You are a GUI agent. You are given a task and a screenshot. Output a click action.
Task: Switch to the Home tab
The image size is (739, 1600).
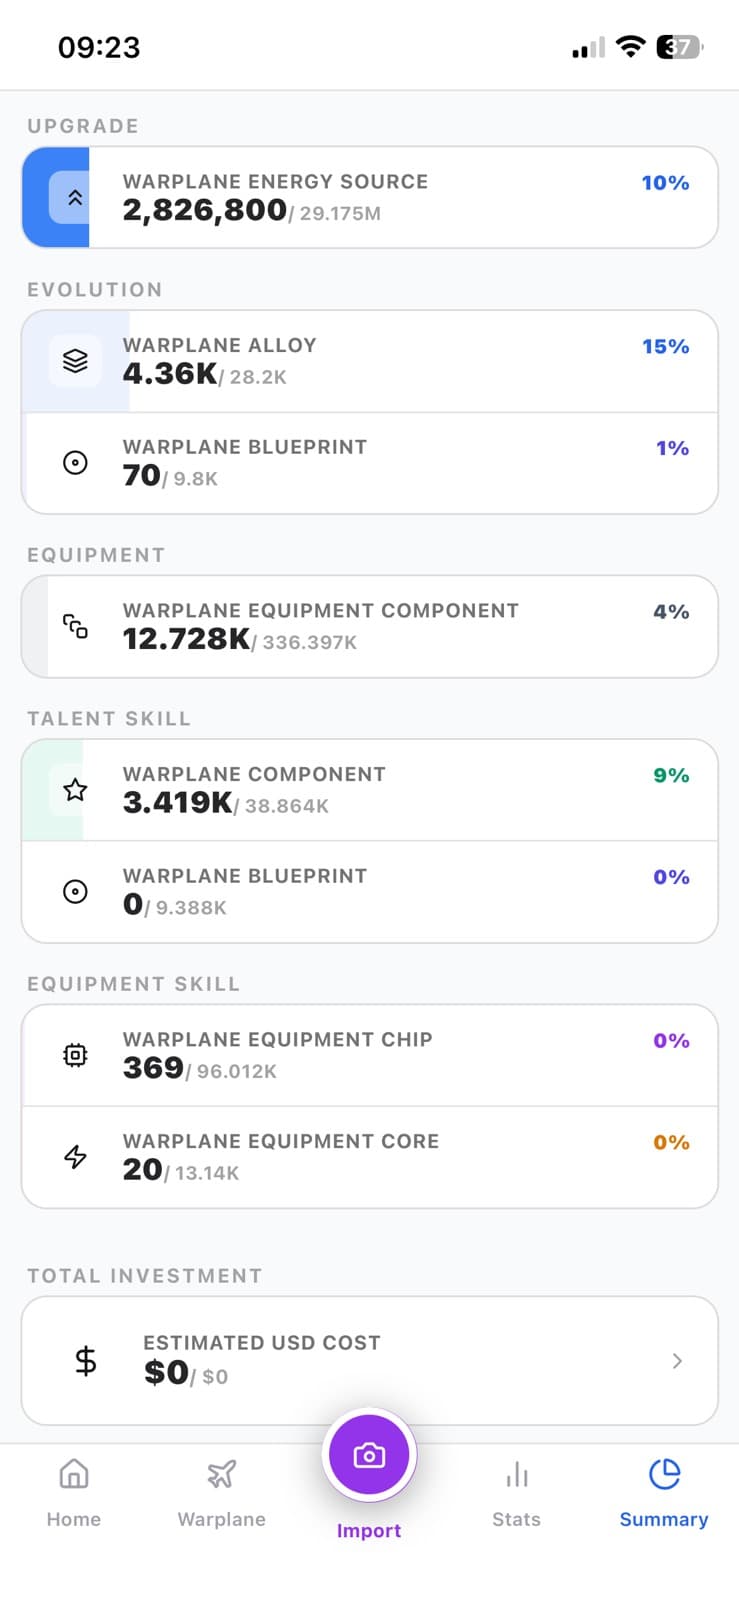(73, 1490)
